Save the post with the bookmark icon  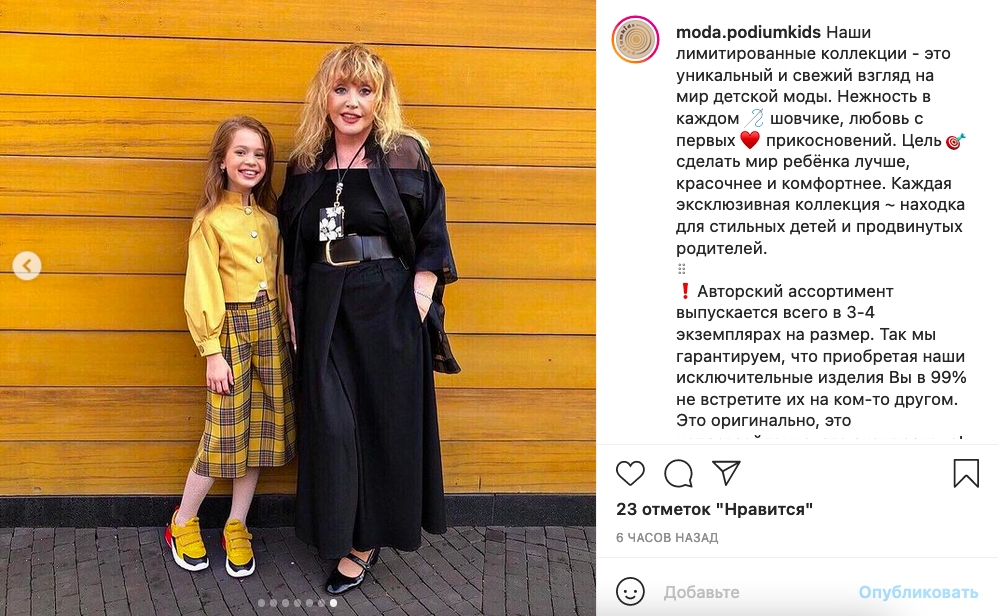pyautogui.click(x=966, y=473)
